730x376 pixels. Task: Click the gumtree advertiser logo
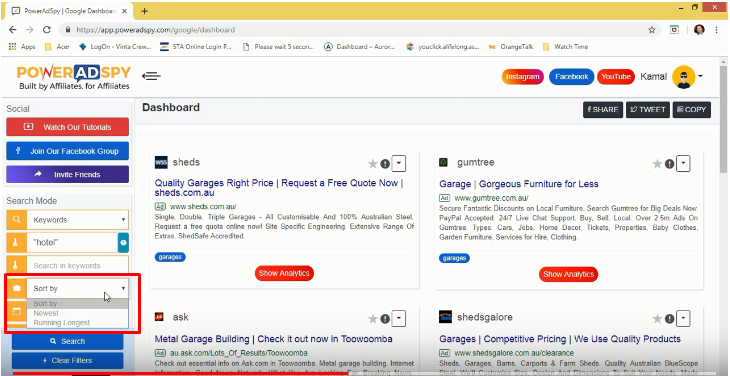click(444, 162)
